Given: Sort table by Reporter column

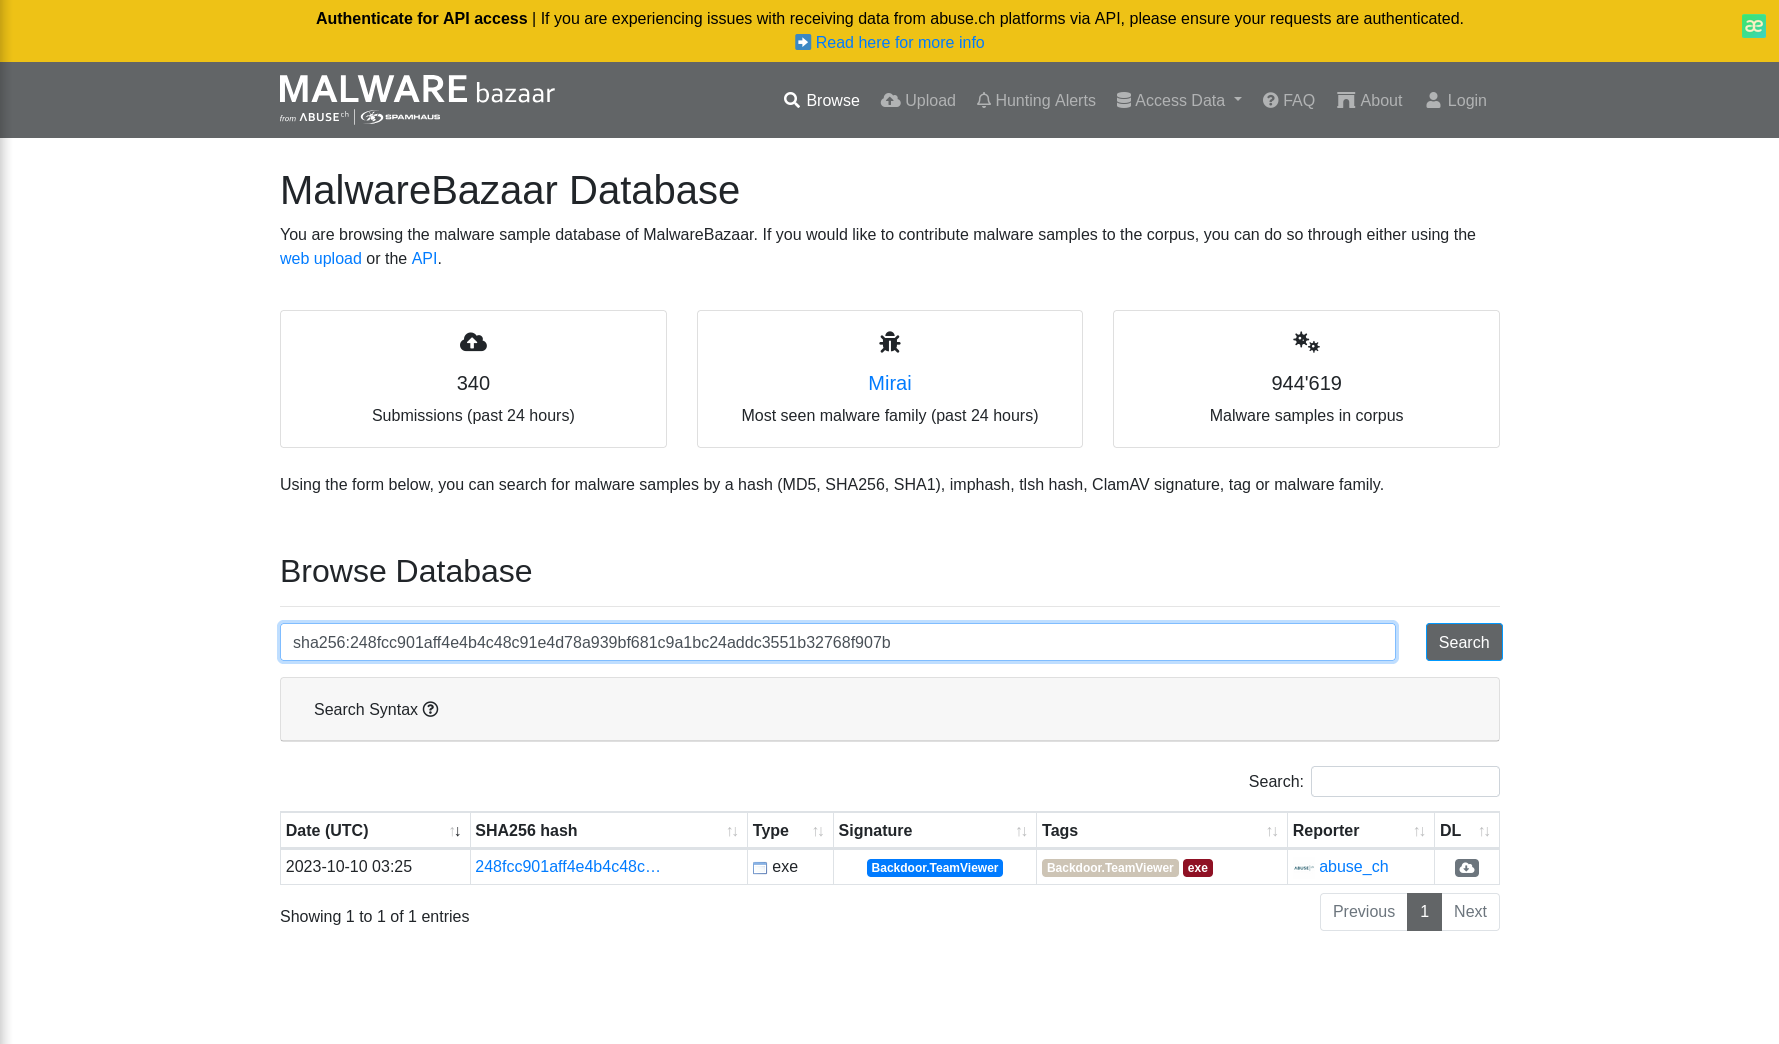Looking at the screenshot, I should click(1361, 830).
